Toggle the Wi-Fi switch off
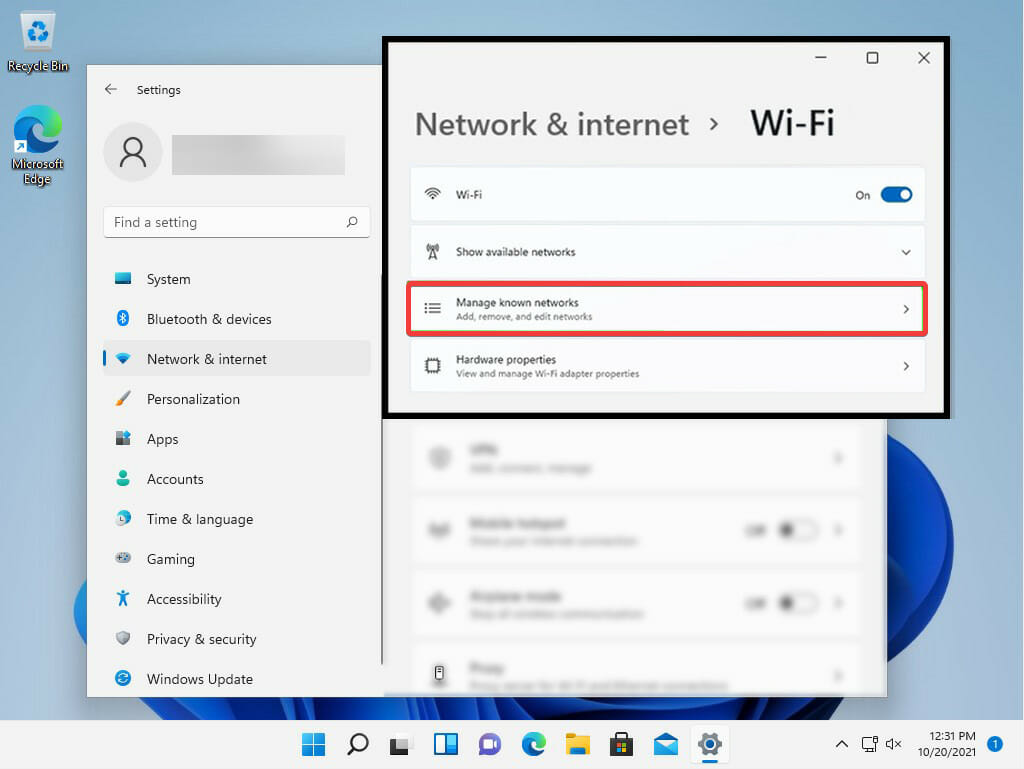The image size is (1024, 769). (x=896, y=195)
